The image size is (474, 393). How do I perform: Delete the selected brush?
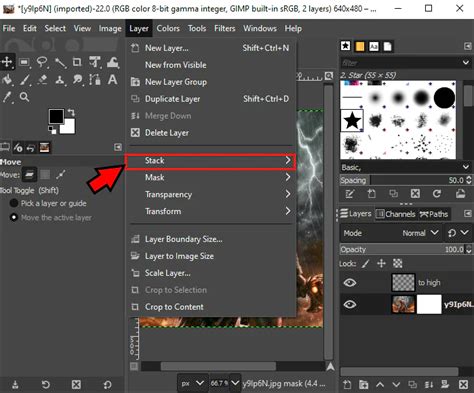[415, 194]
